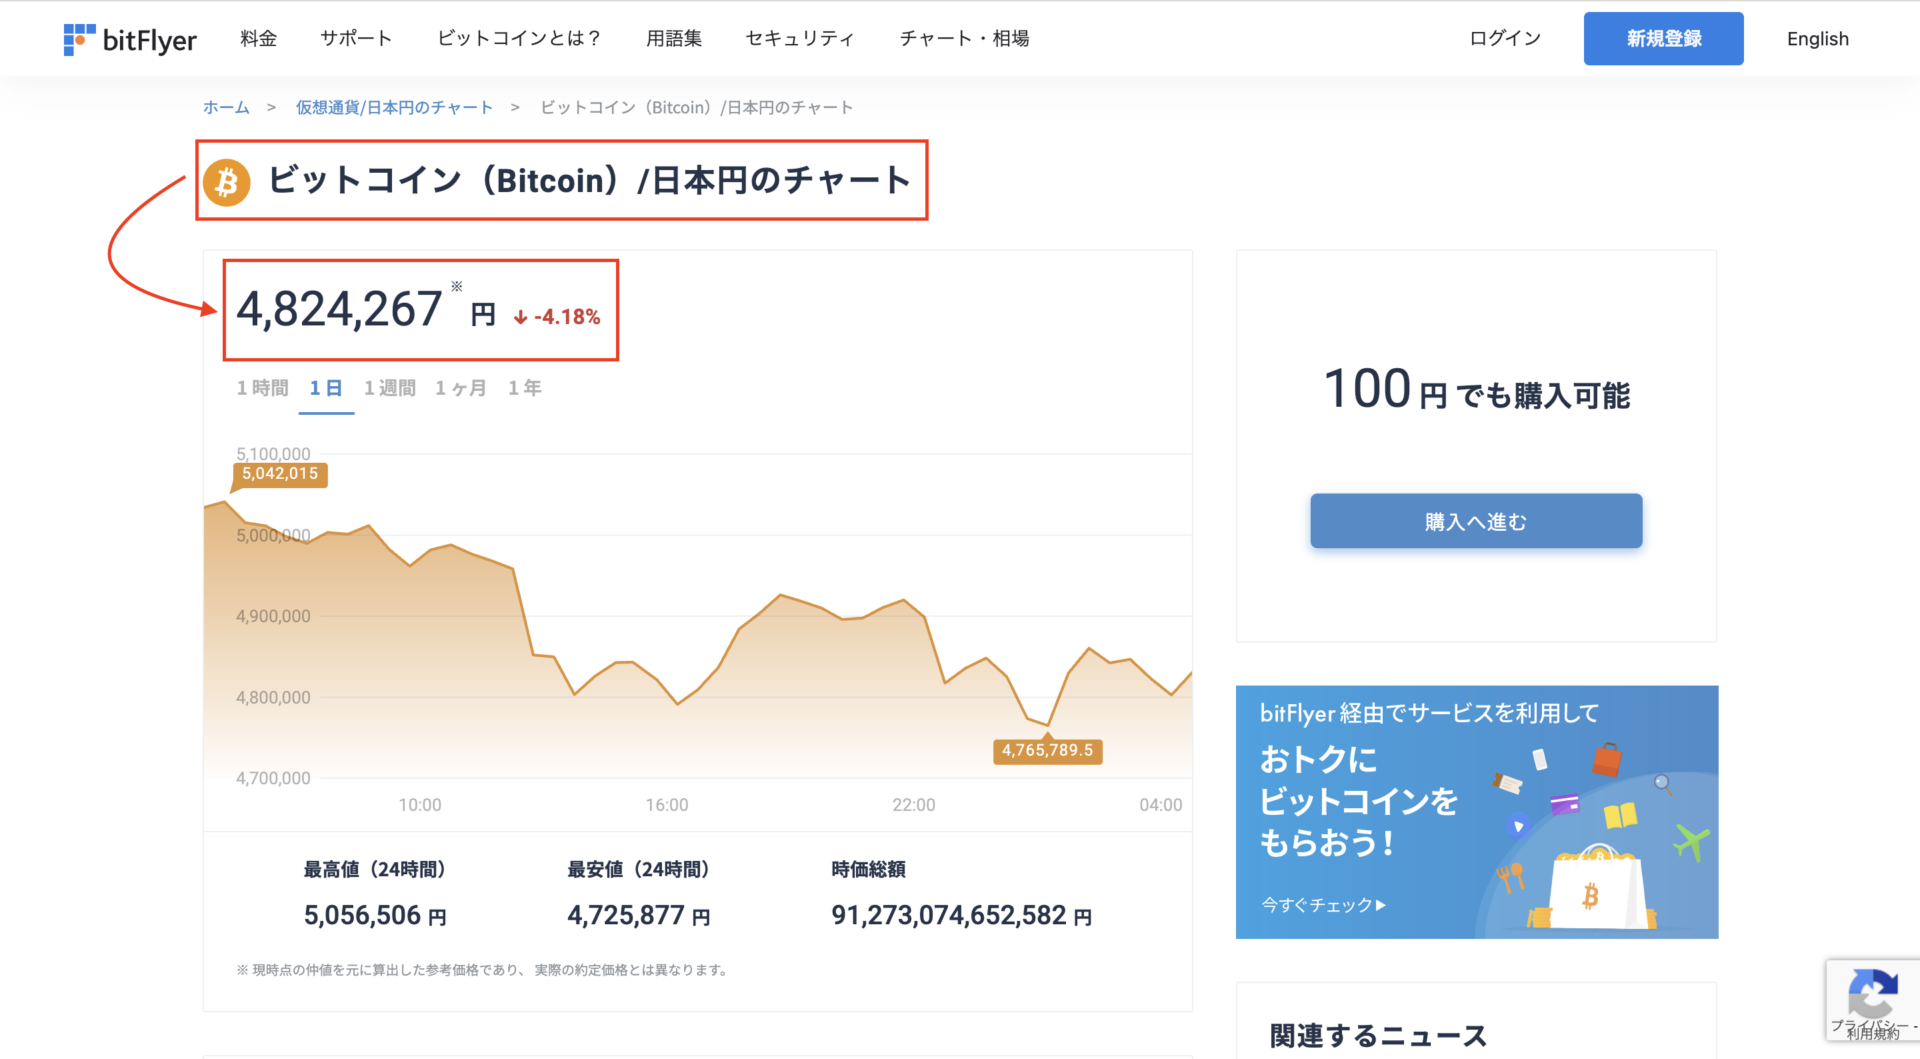Click the 5,042,015 high marker on chart

pos(280,474)
